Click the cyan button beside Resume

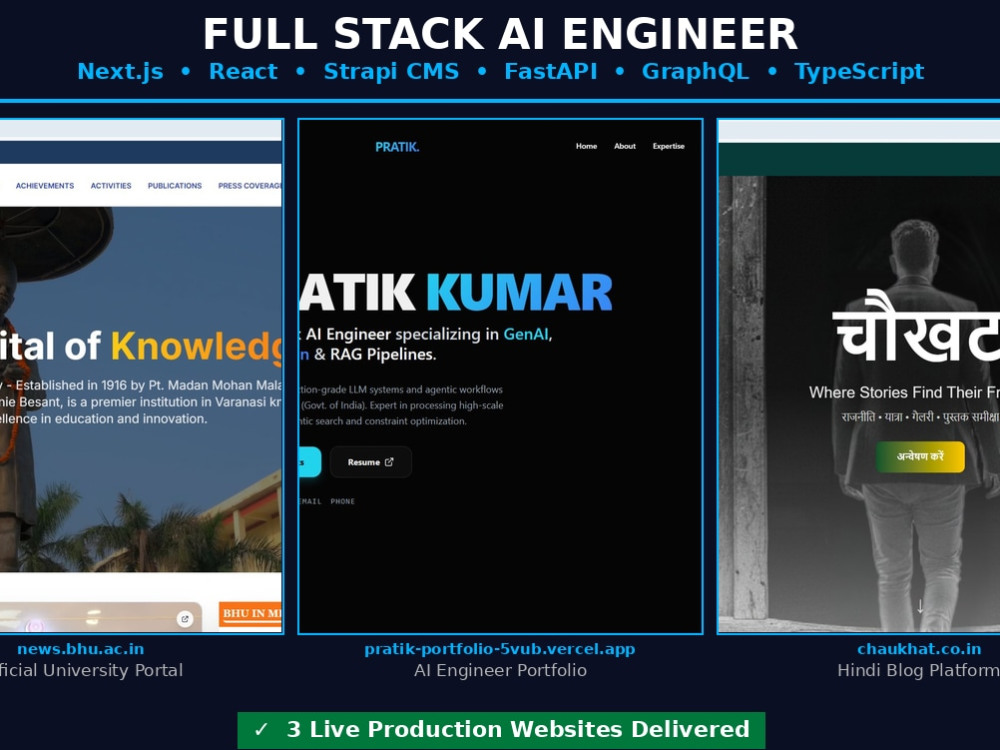pos(310,462)
